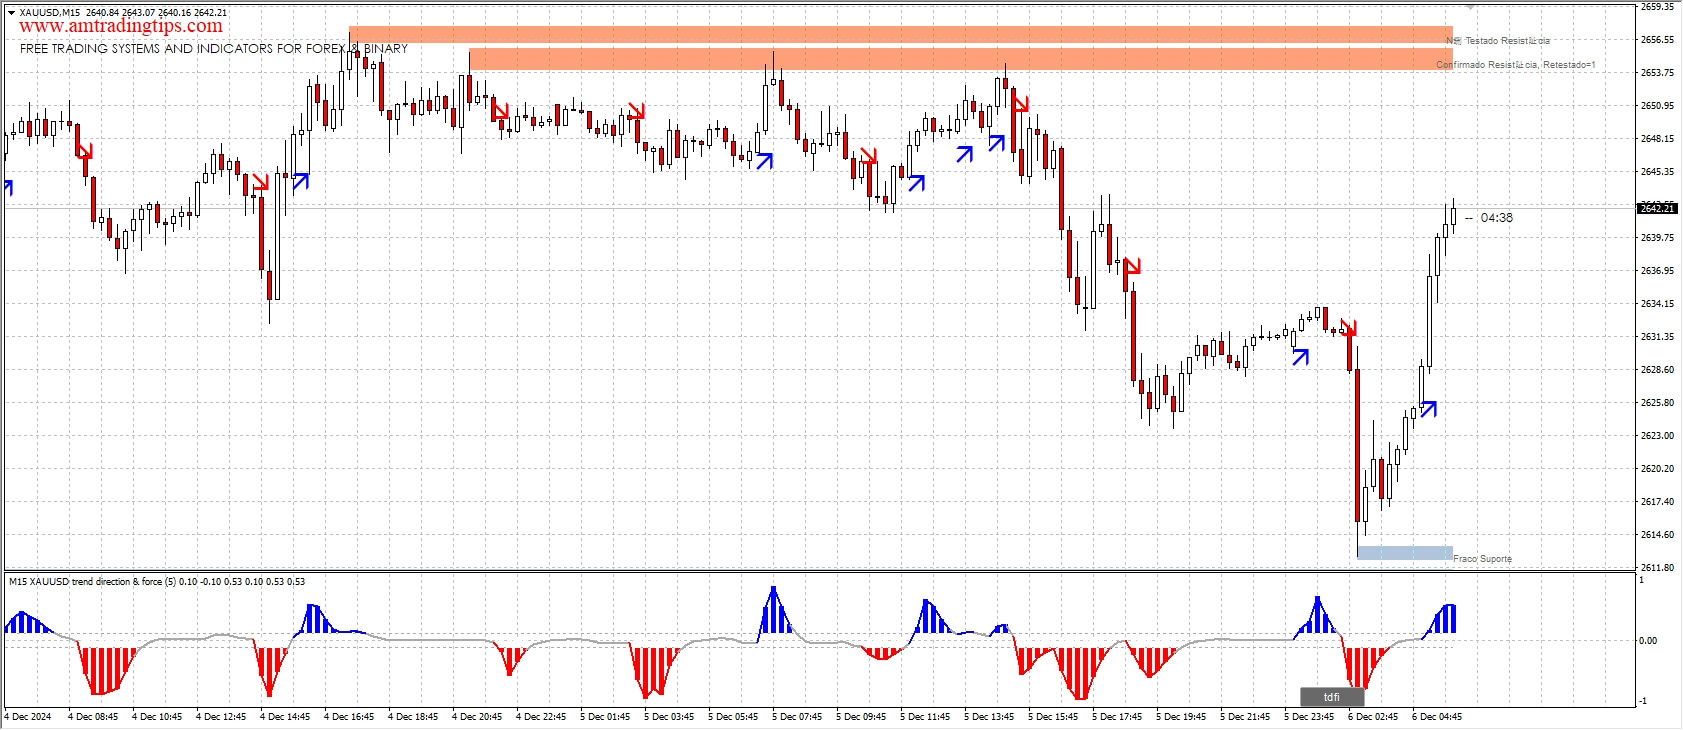Select the first red sell arrow near 4 Dec 08:45
This screenshot has height=730, width=1683.
[84, 151]
